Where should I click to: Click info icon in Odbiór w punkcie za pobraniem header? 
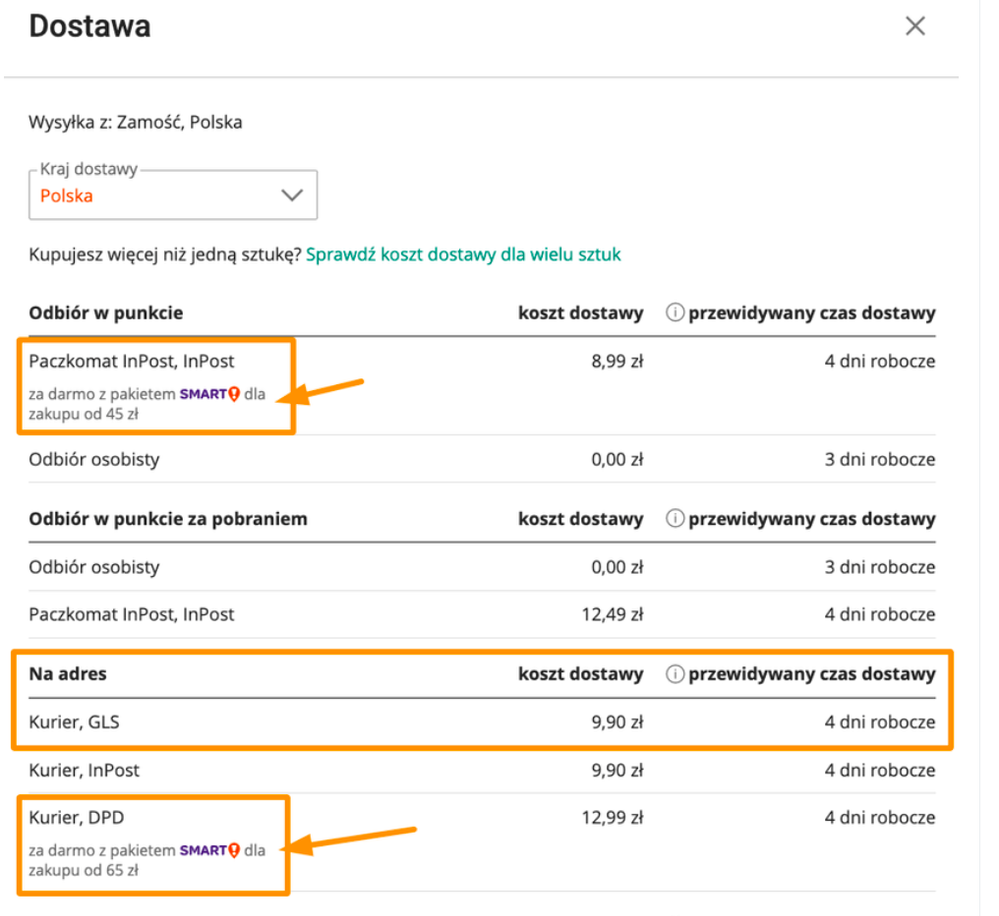tap(675, 519)
